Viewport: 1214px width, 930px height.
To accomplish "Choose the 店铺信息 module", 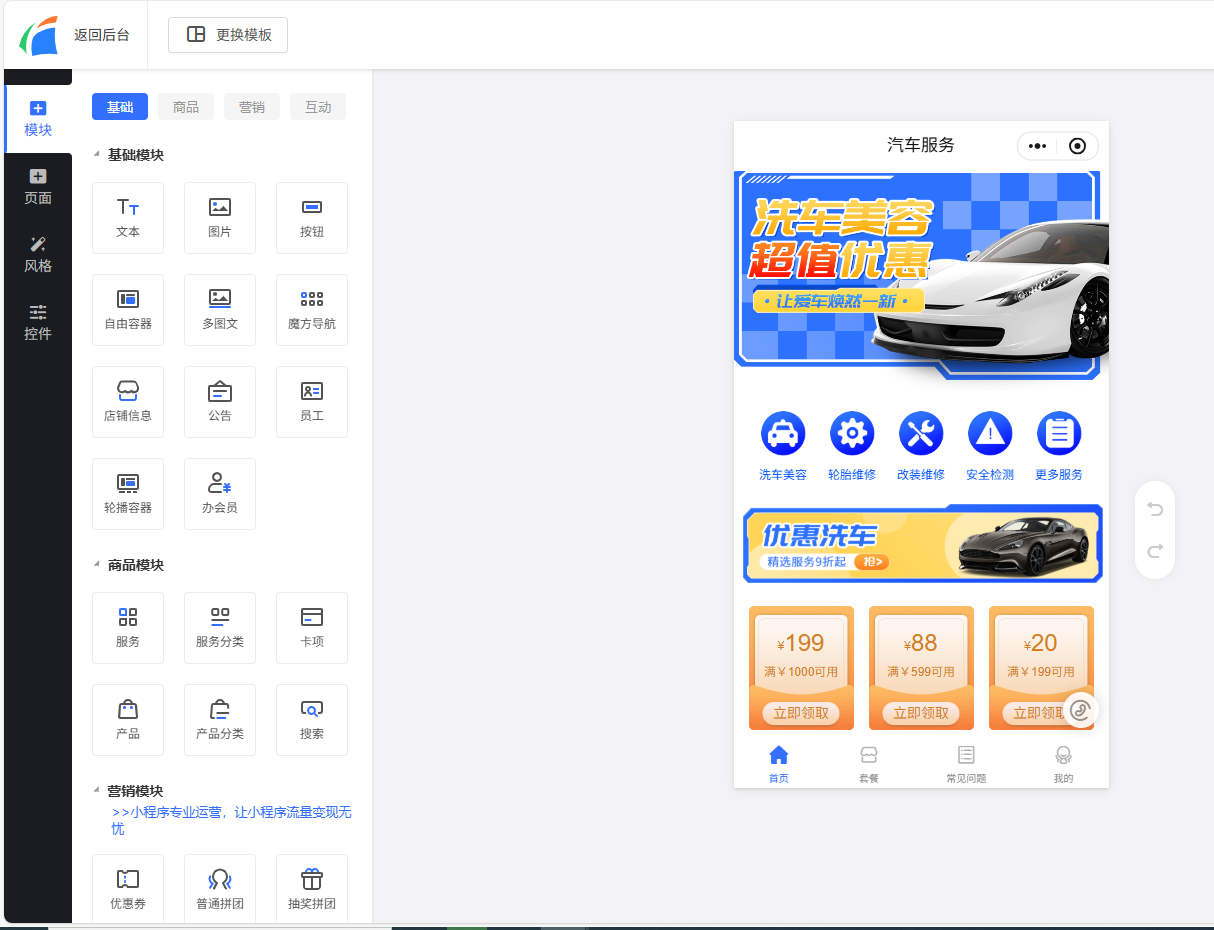I will [x=128, y=401].
